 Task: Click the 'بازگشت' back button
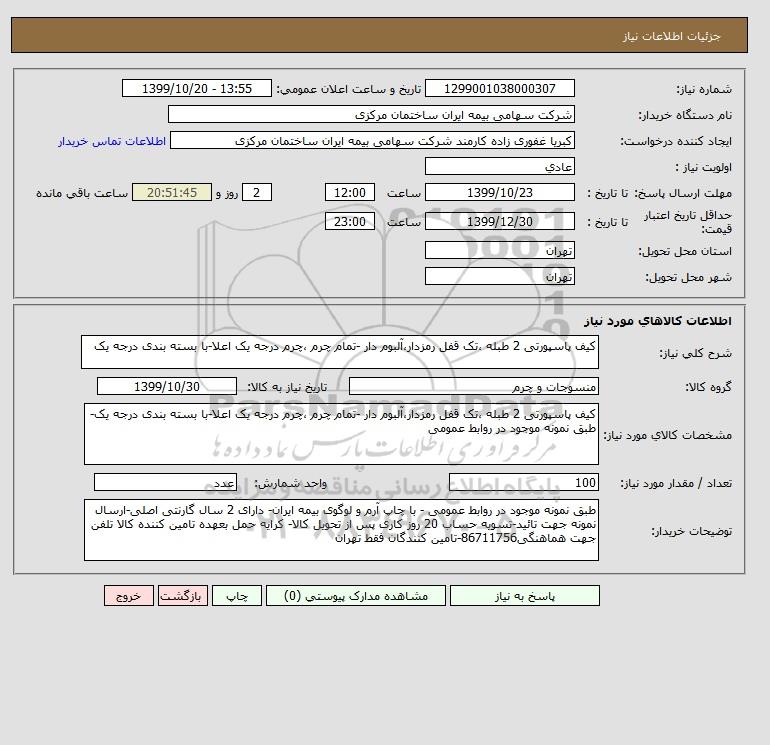pos(183,596)
